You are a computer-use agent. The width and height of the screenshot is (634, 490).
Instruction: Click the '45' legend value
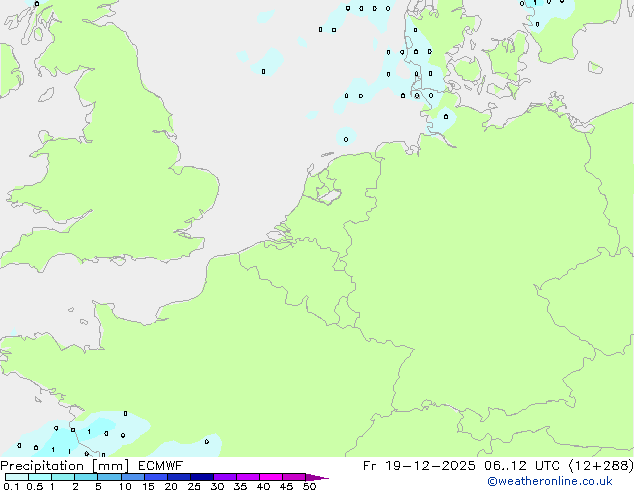286,486
